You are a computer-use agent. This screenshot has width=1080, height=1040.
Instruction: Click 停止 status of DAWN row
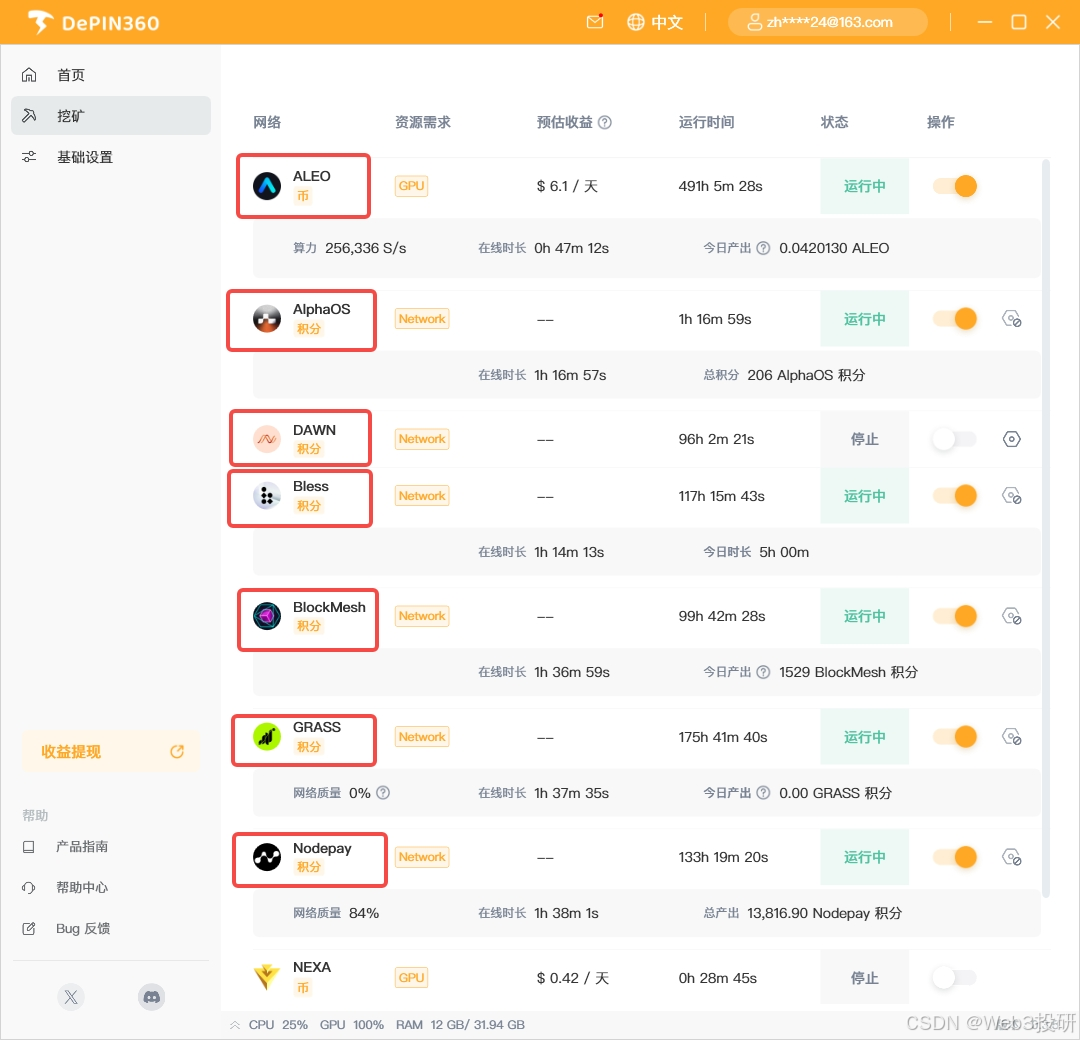864,439
